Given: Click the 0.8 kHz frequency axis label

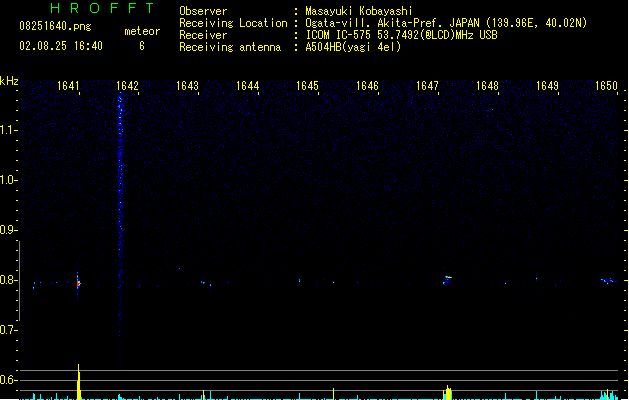Looking at the screenshot, I should pyautogui.click(x=8, y=280).
